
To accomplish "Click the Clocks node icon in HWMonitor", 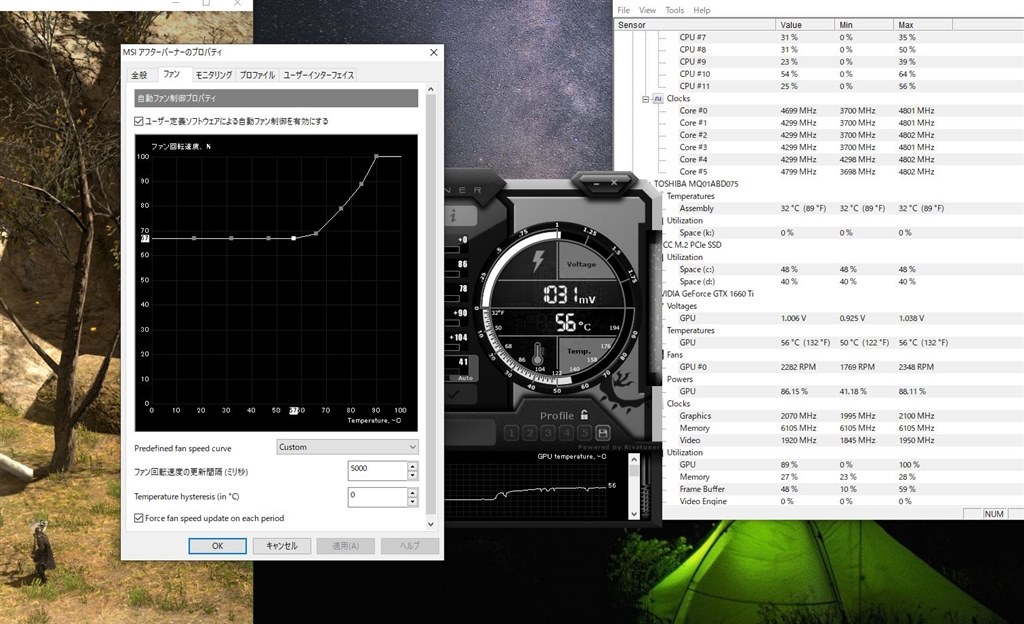I will [658, 99].
